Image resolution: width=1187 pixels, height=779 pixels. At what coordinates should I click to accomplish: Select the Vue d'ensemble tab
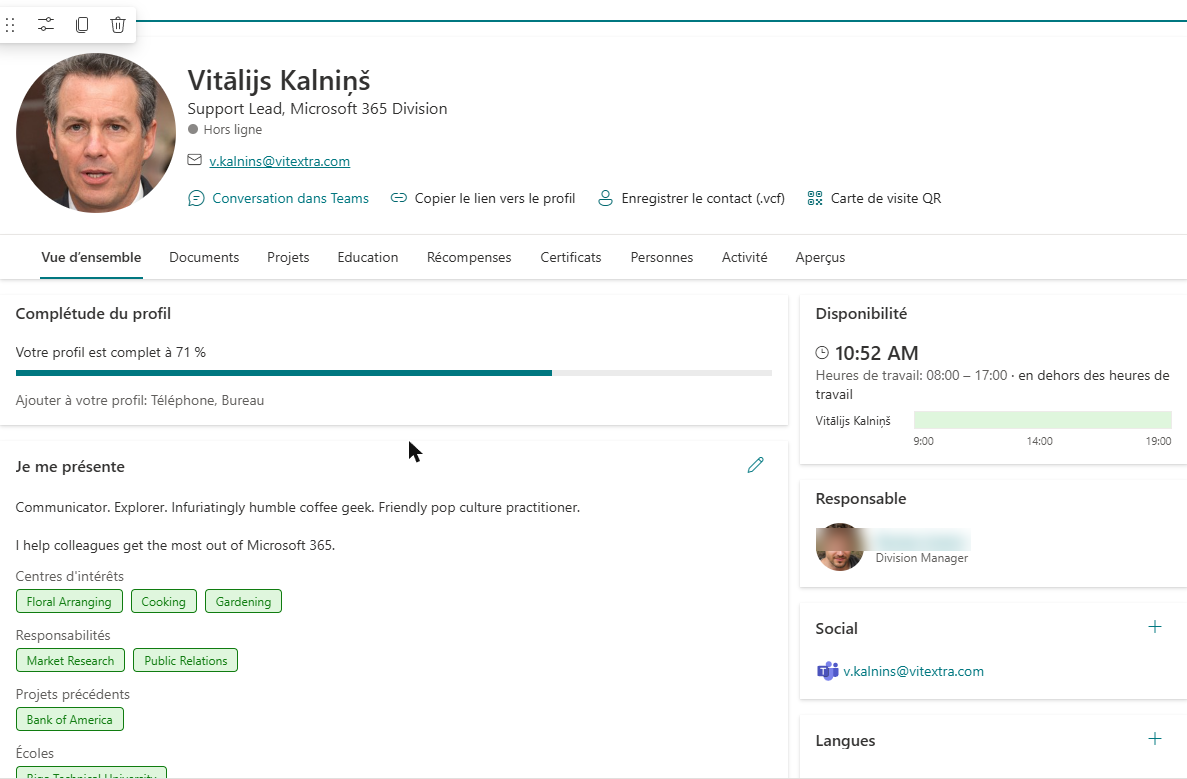[x=91, y=257]
